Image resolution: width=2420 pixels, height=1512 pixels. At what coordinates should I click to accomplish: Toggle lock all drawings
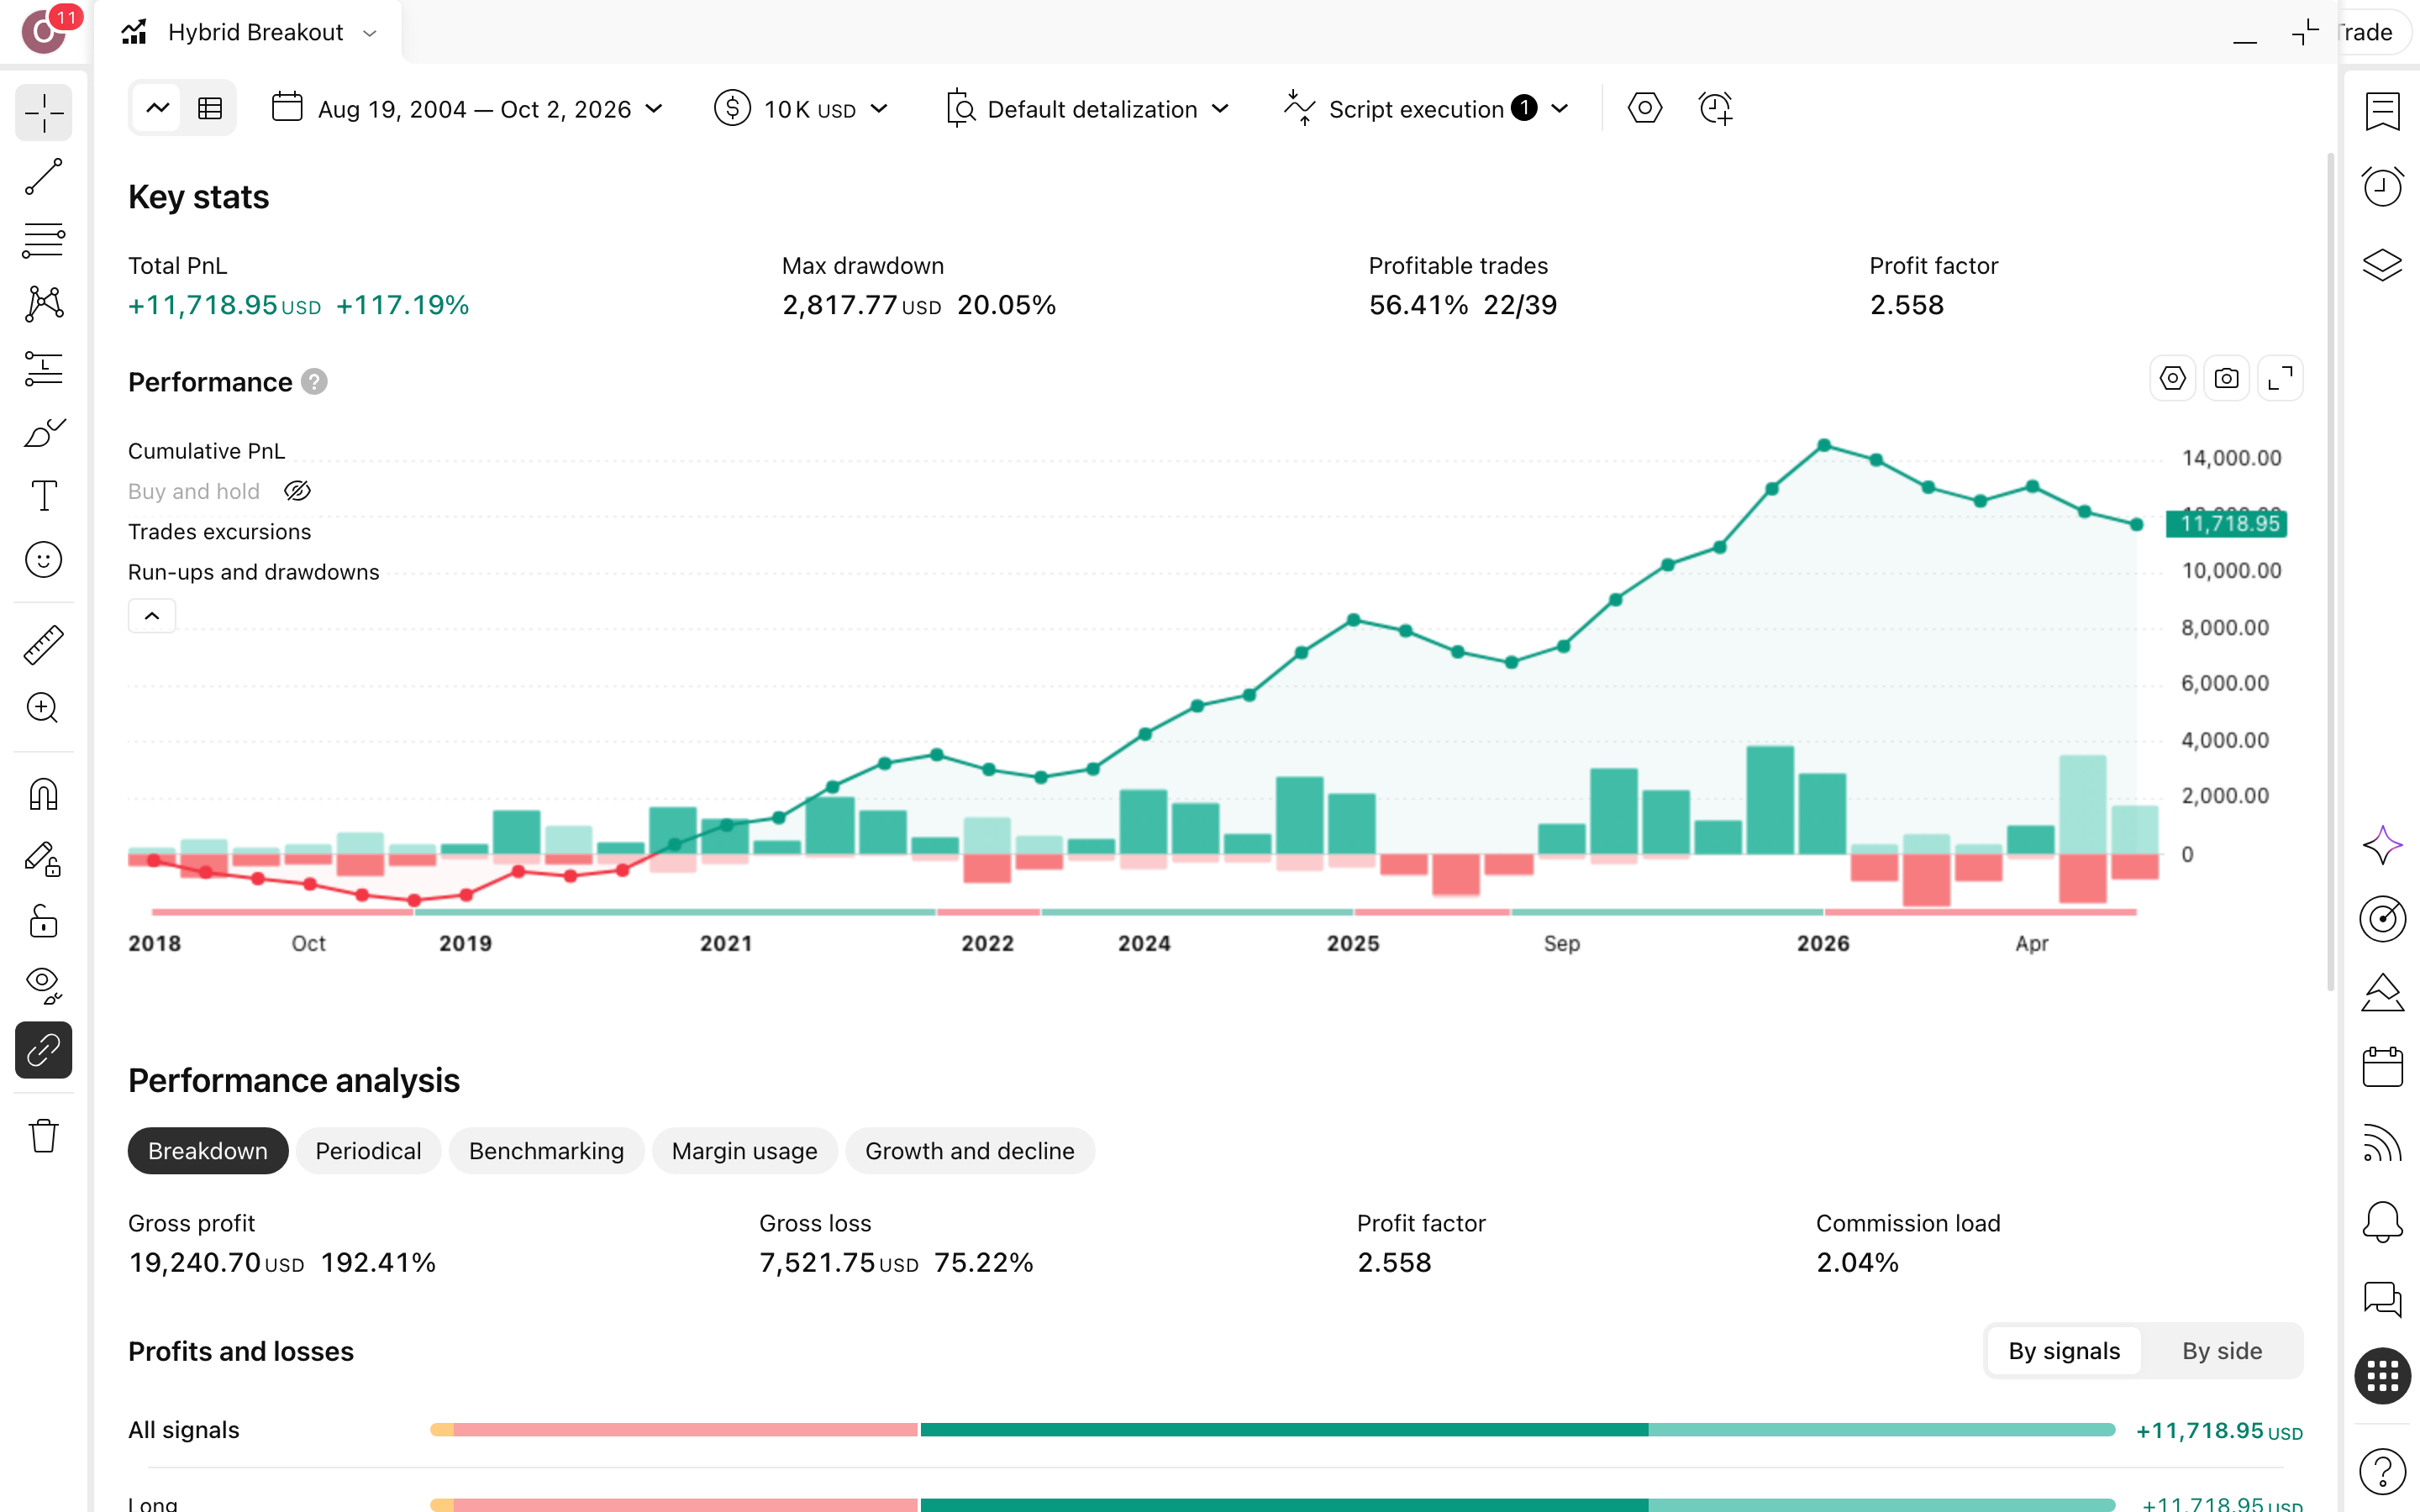point(44,922)
